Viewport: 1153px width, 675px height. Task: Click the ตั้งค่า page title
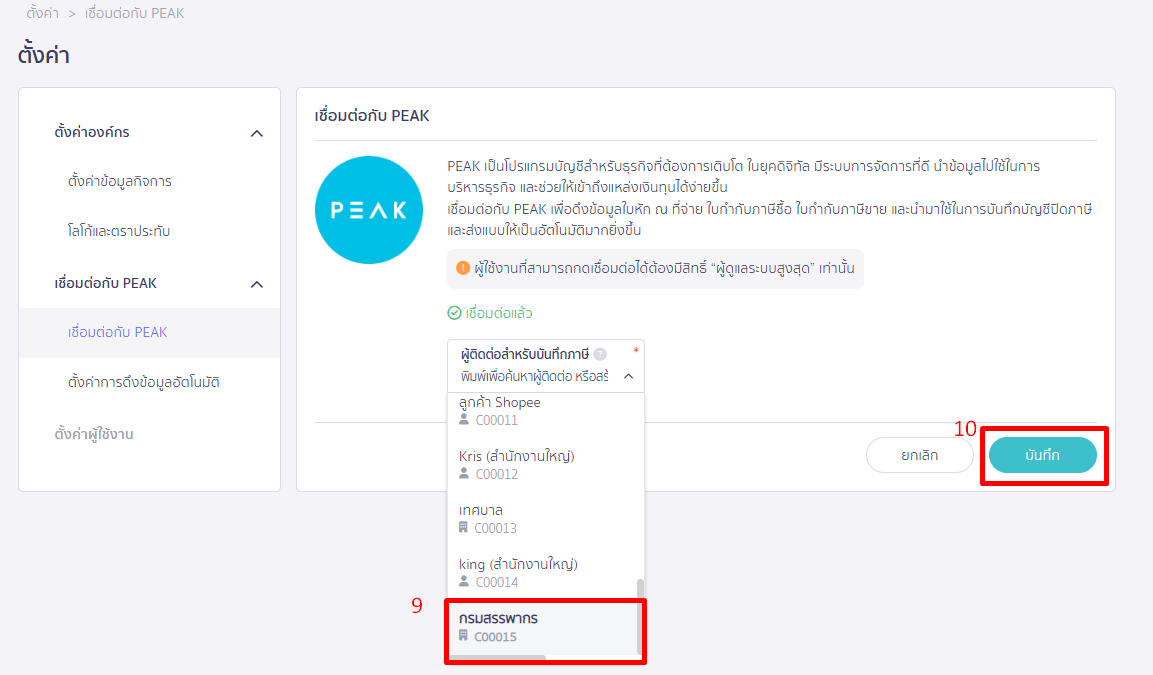[x=43, y=55]
